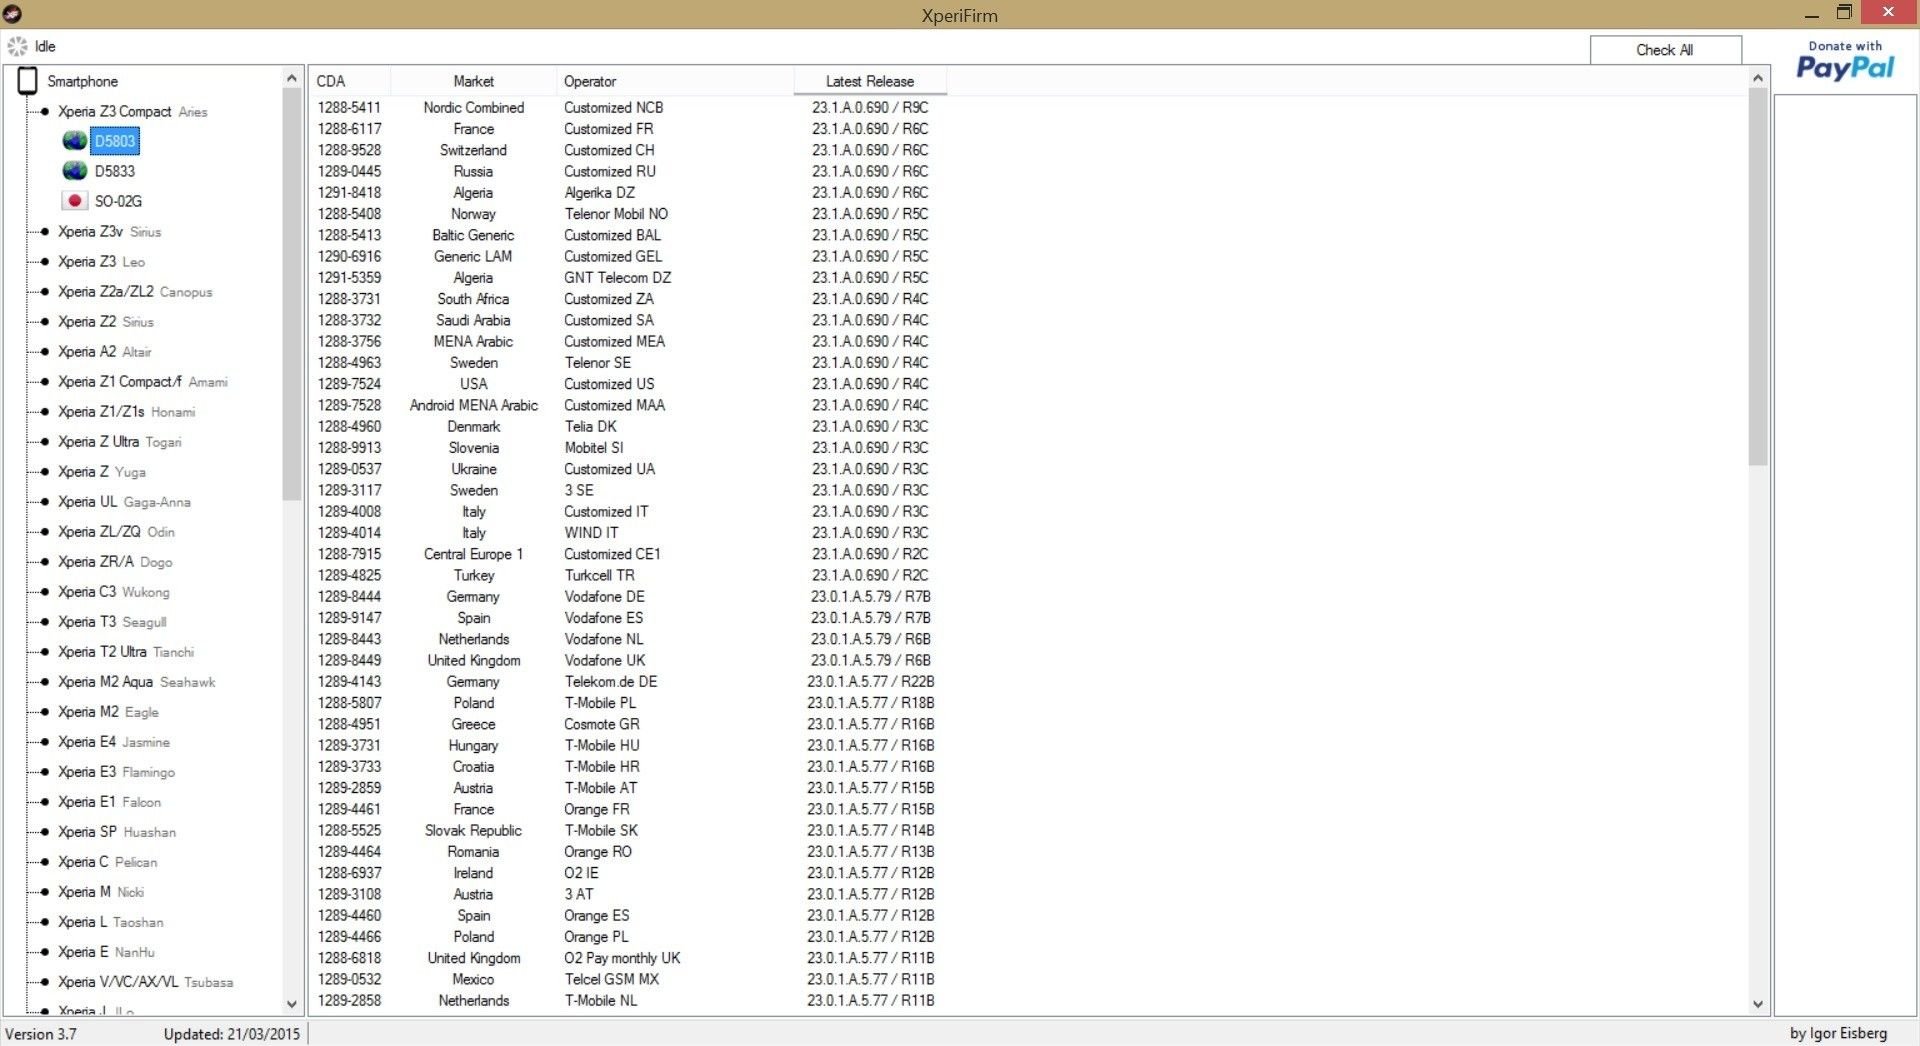Select the WIND IT row
The height and width of the screenshot is (1046, 1920).
628,533
